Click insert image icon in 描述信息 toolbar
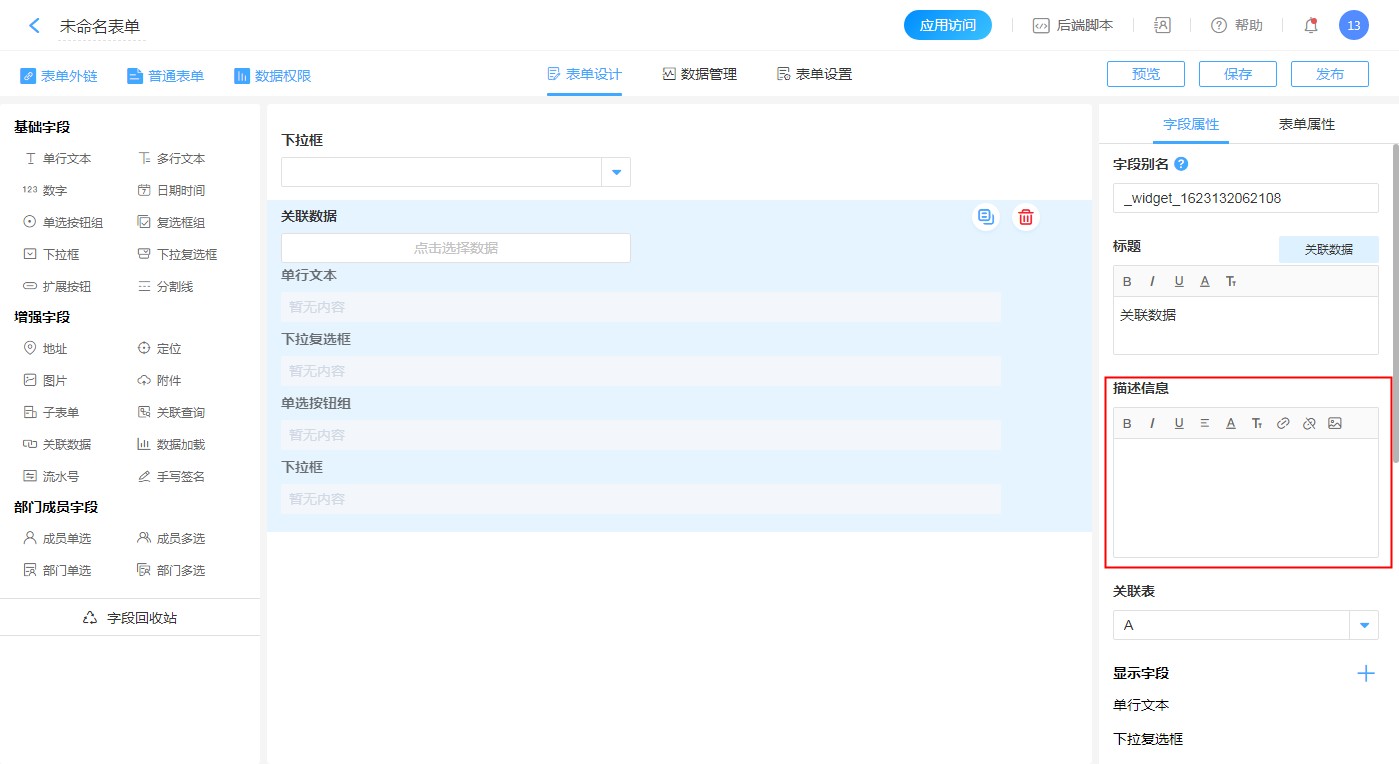 coord(1335,424)
